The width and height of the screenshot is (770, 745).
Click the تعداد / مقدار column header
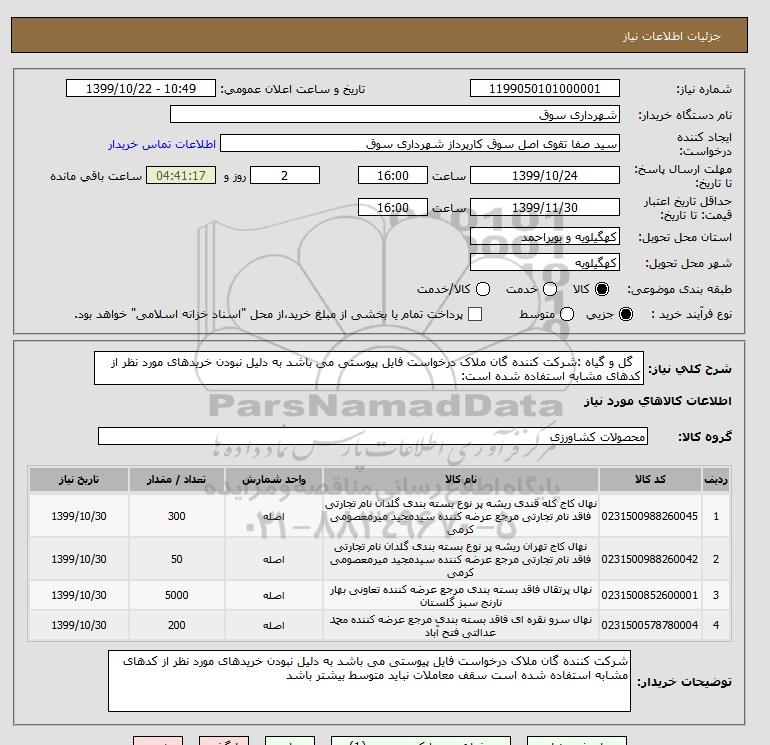(177, 479)
